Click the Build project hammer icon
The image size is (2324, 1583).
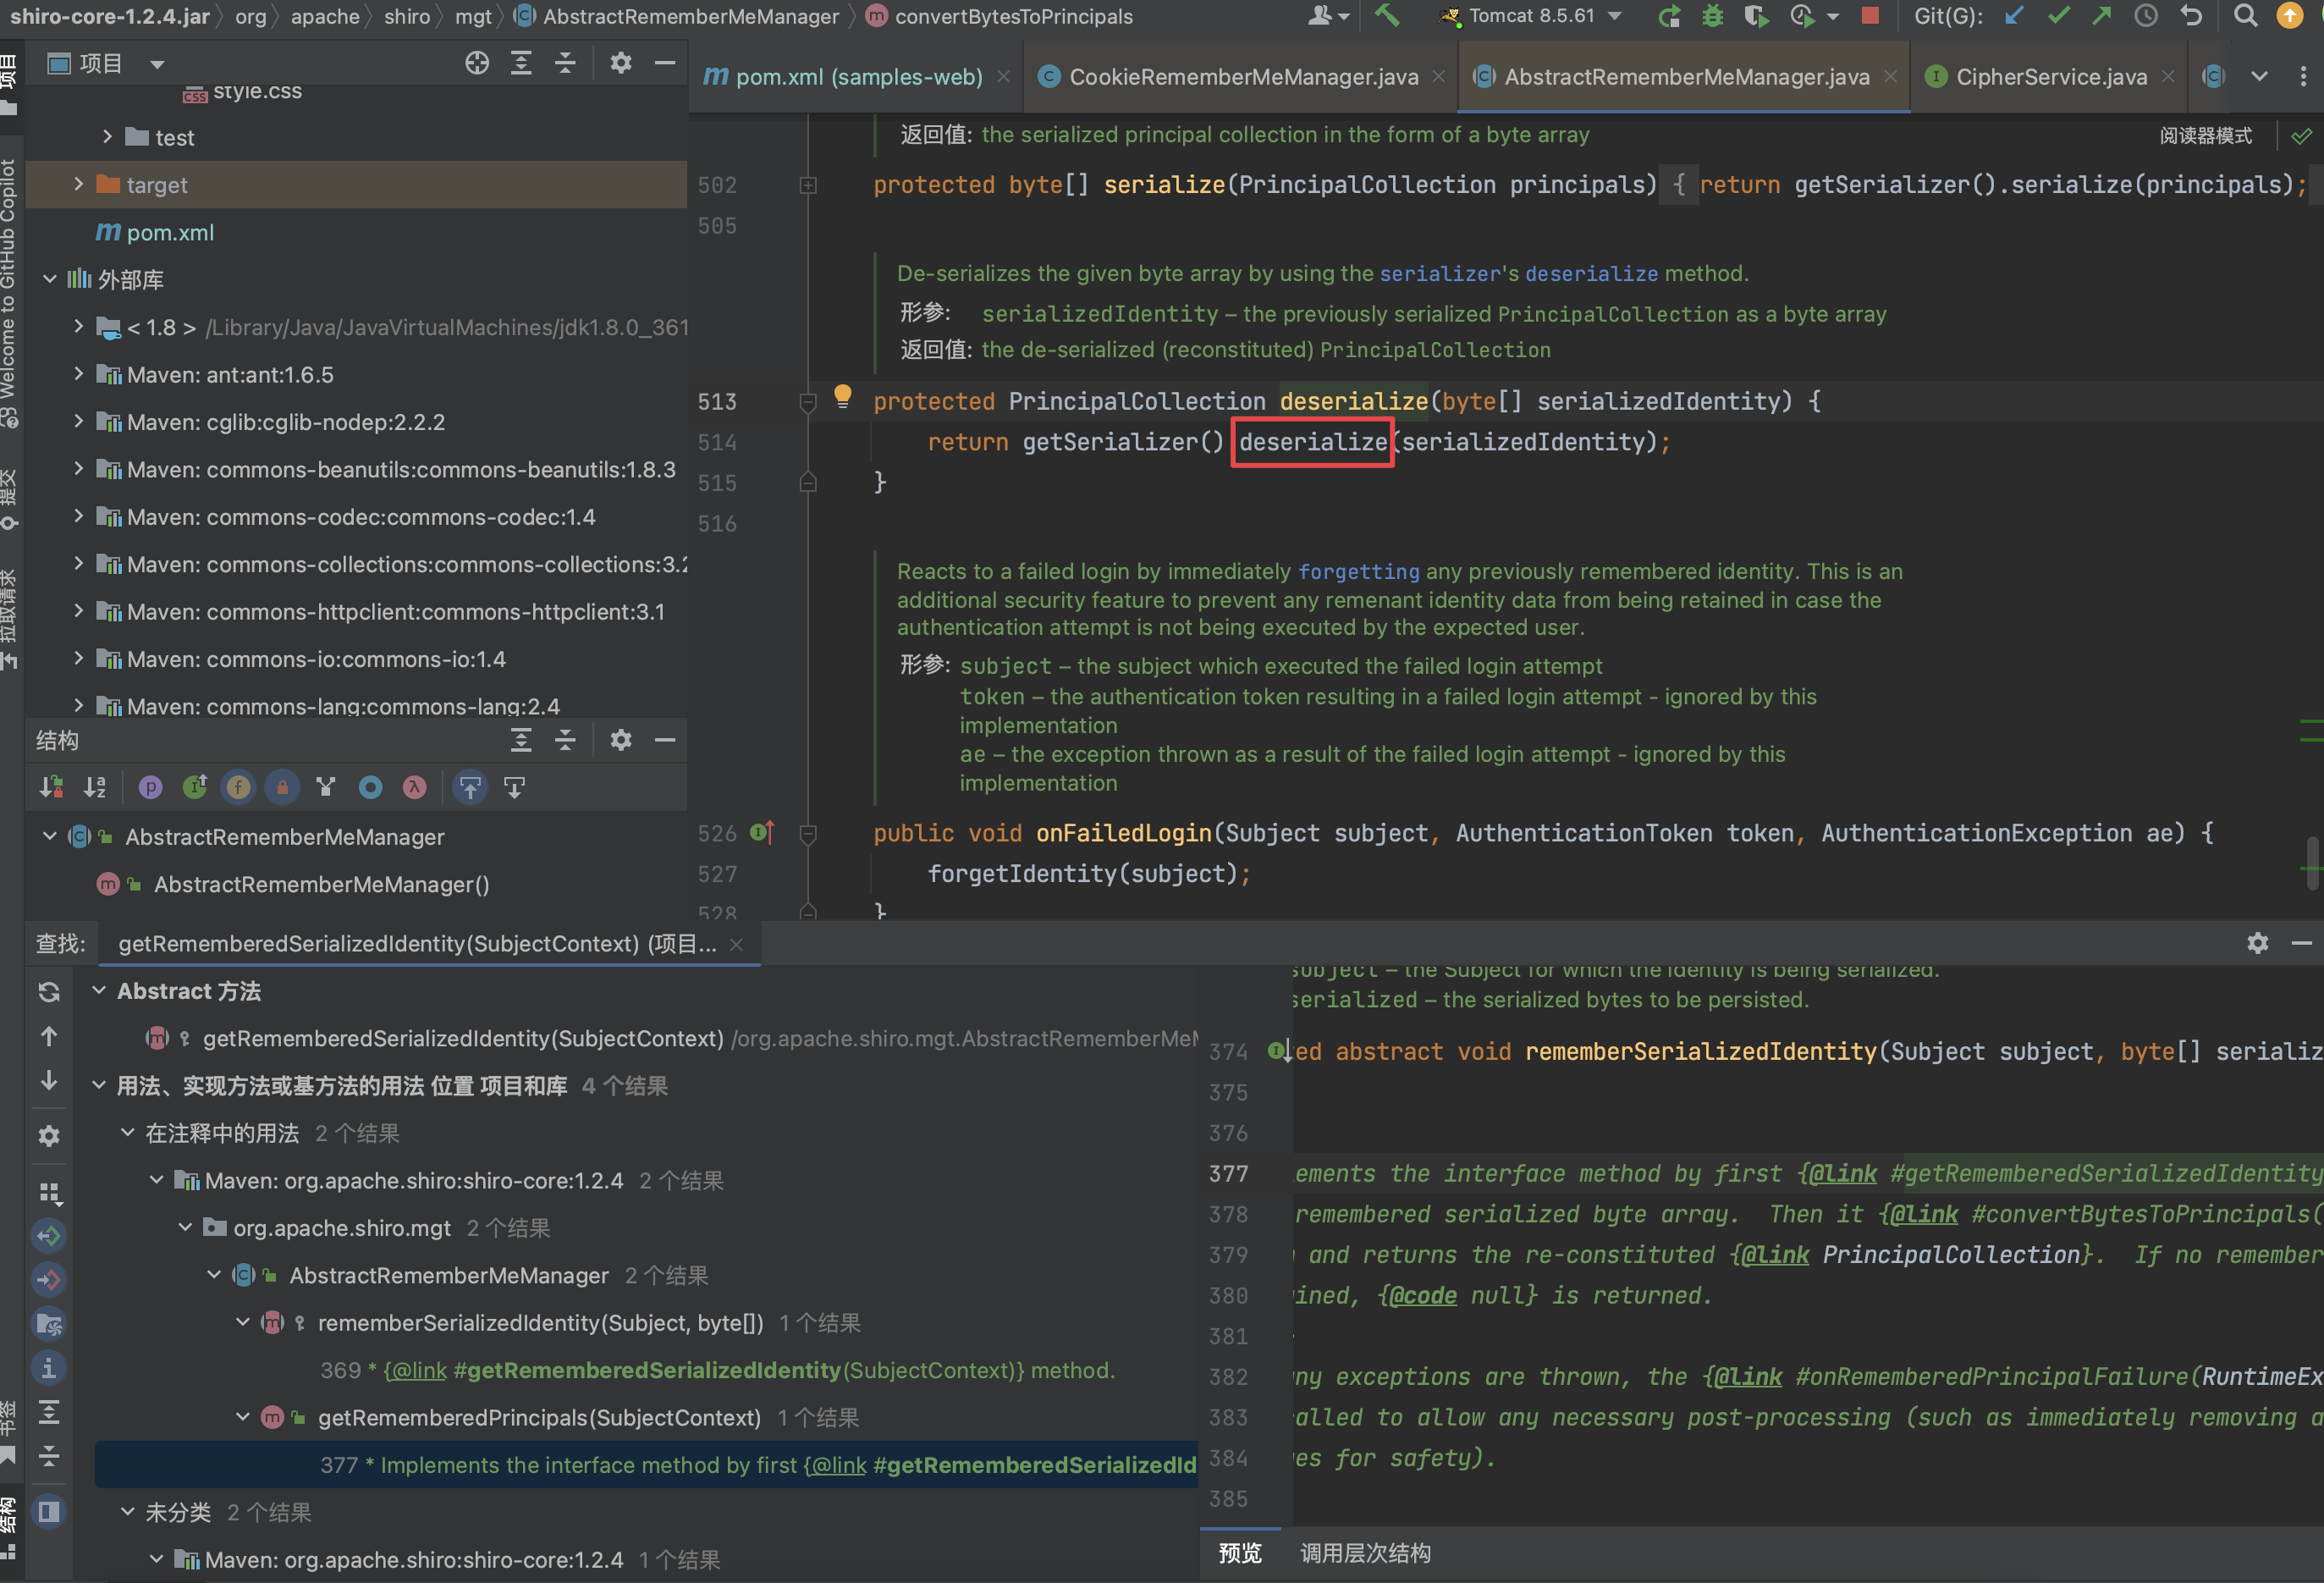[x=1387, y=16]
